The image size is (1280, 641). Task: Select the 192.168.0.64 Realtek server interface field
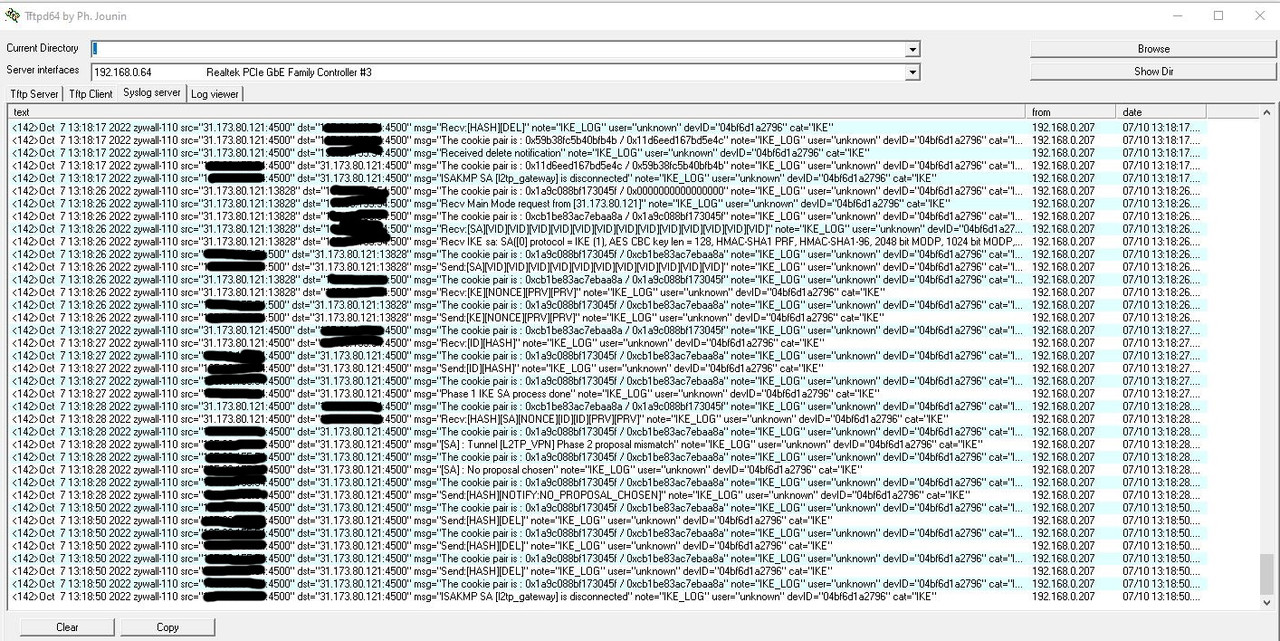pyautogui.click(x=497, y=72)
